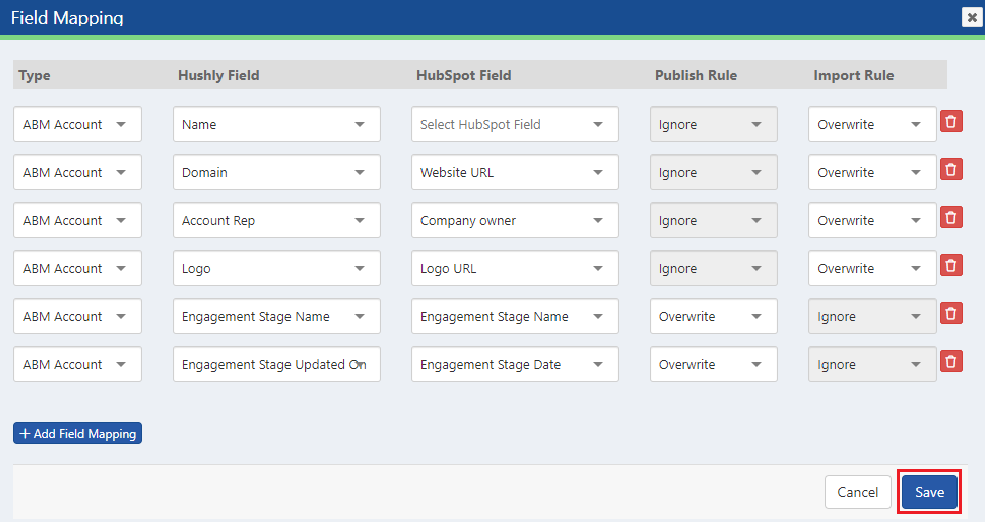
Task: Open Import Rule dropdown for Domain row
Action: point(872,172)
